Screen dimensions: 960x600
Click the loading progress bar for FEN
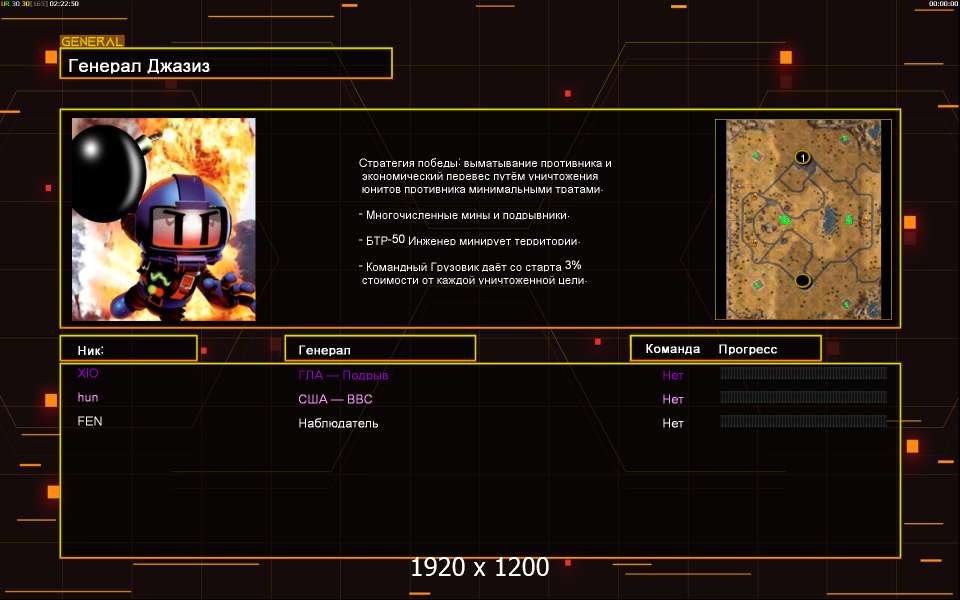coord(803,421)
